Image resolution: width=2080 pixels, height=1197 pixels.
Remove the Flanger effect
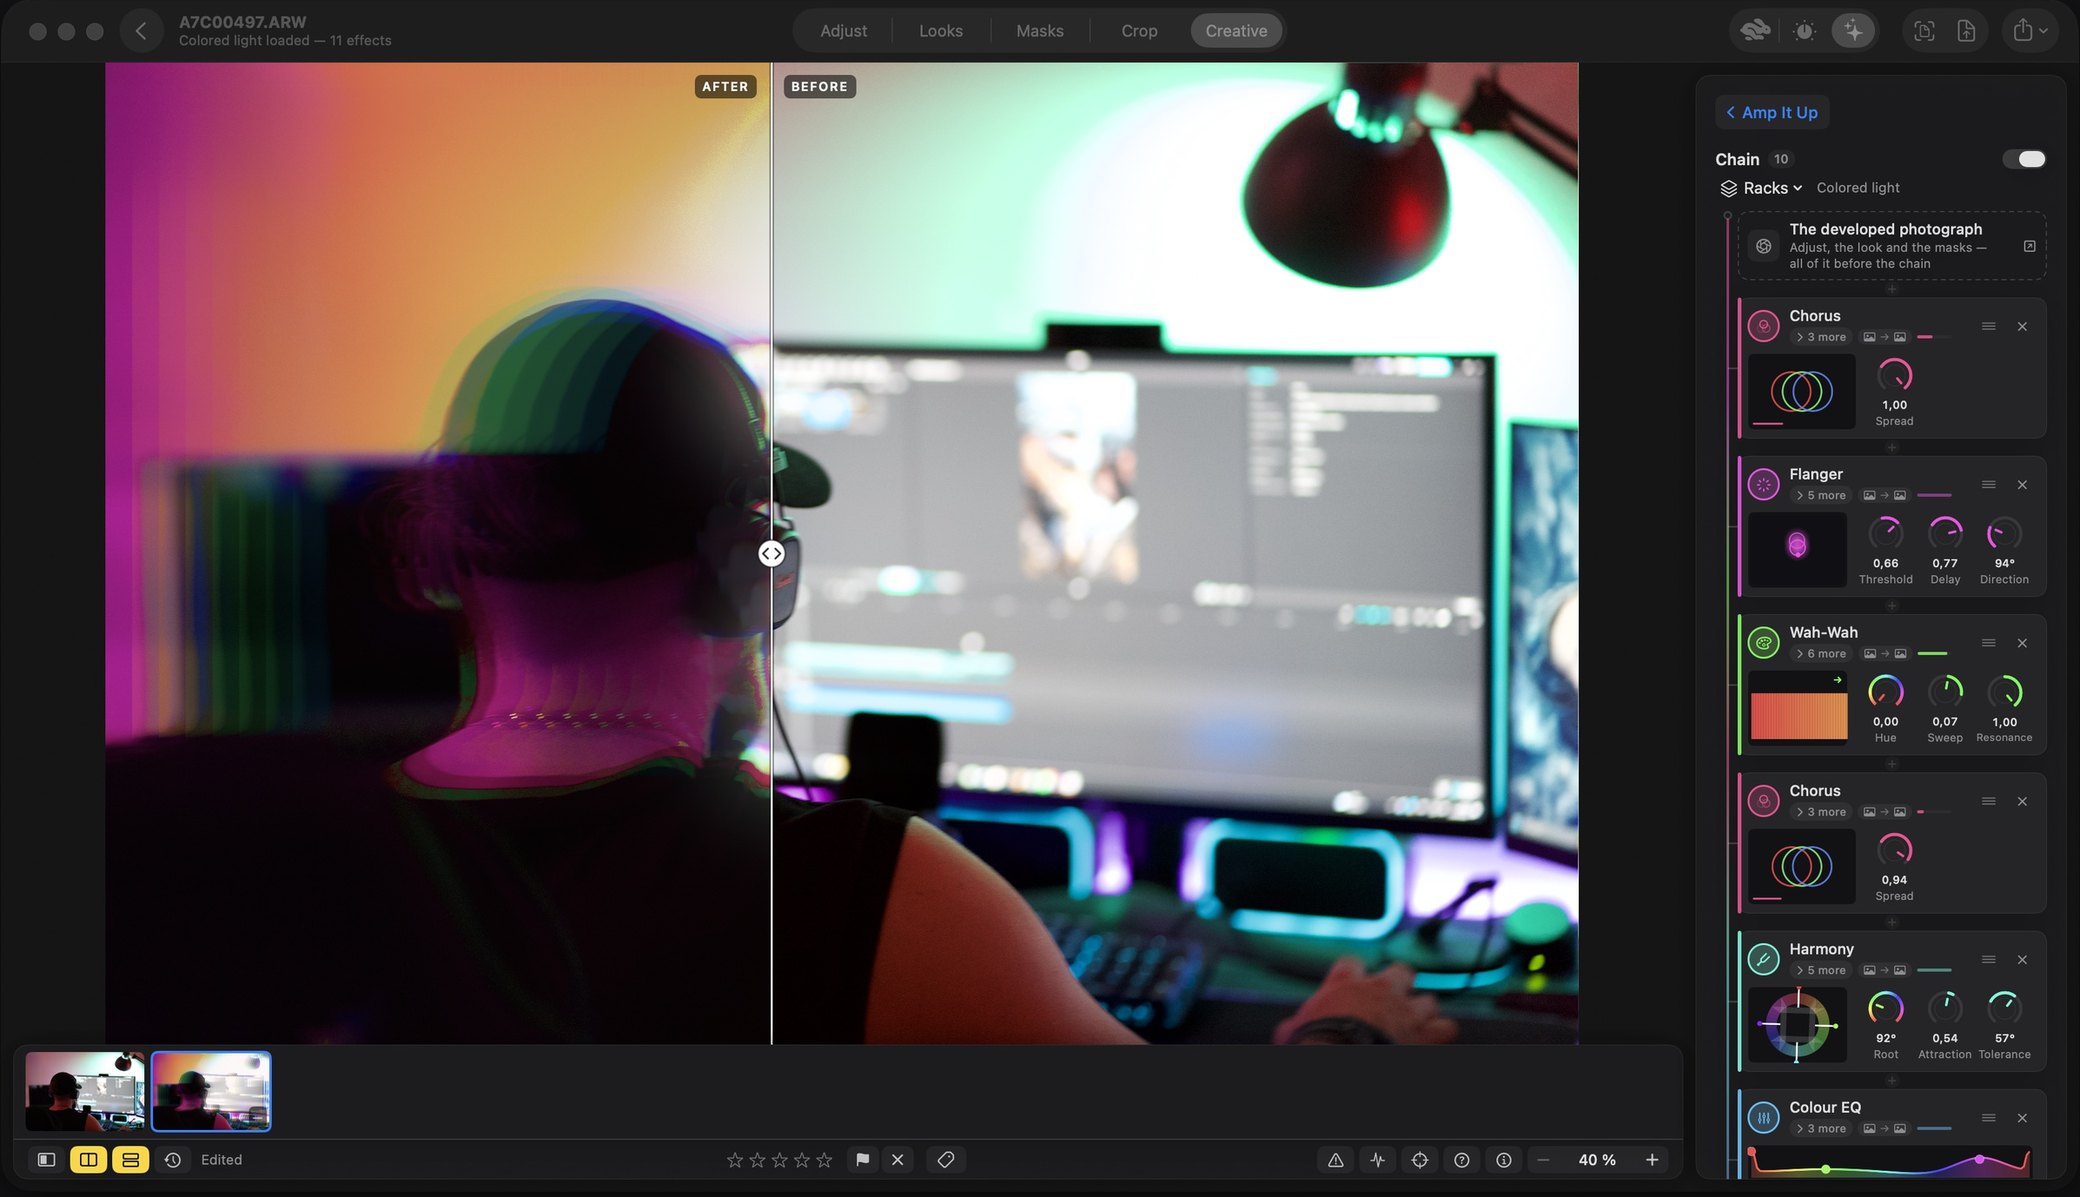2022,485
